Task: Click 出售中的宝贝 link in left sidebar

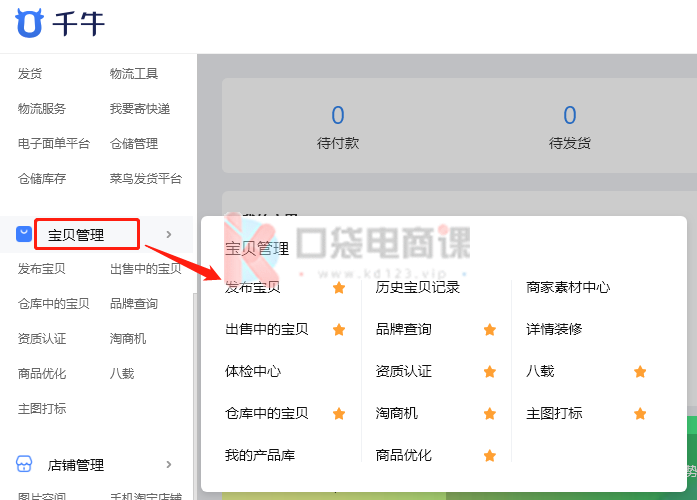Action: [x=146, y=269]
